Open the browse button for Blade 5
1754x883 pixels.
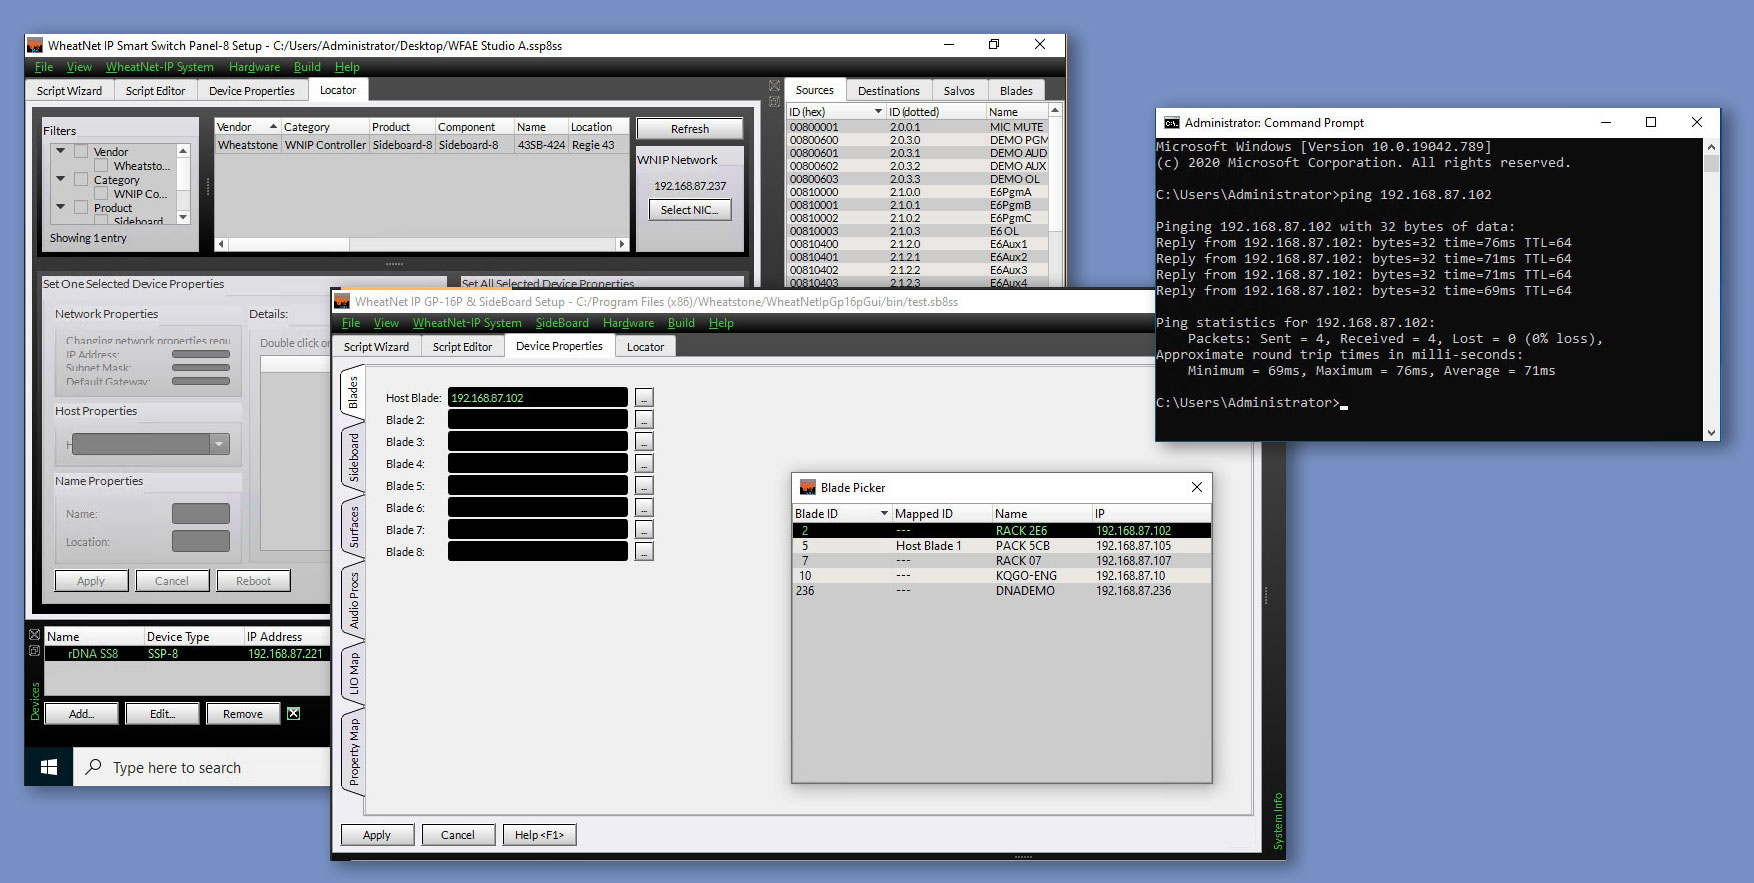point(644,486)
